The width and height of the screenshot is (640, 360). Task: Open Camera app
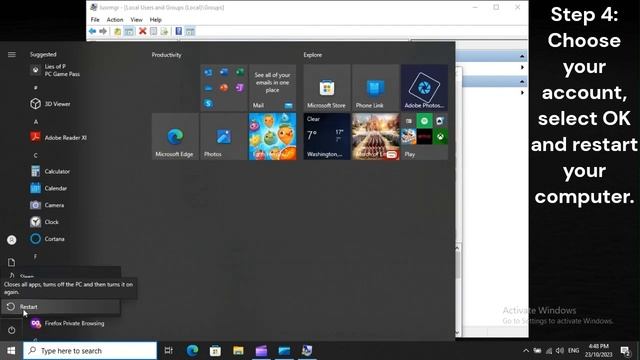[47, 205]
